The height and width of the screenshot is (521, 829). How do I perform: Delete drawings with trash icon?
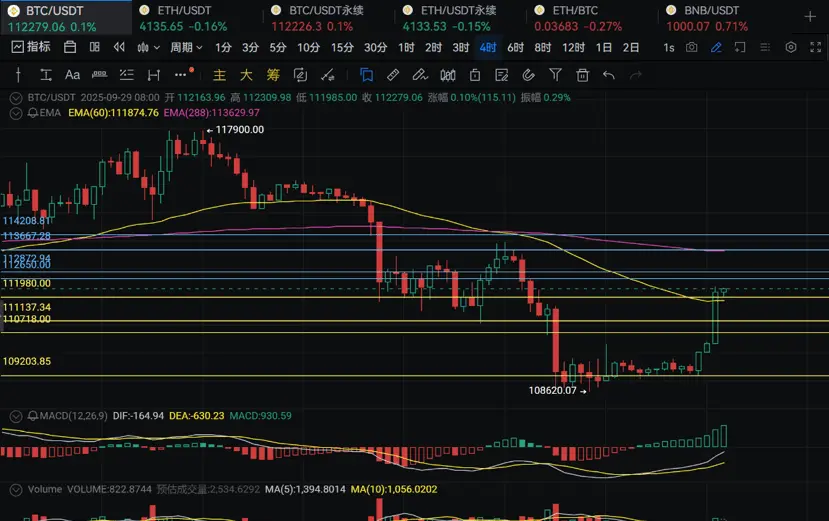click(582, 75)
